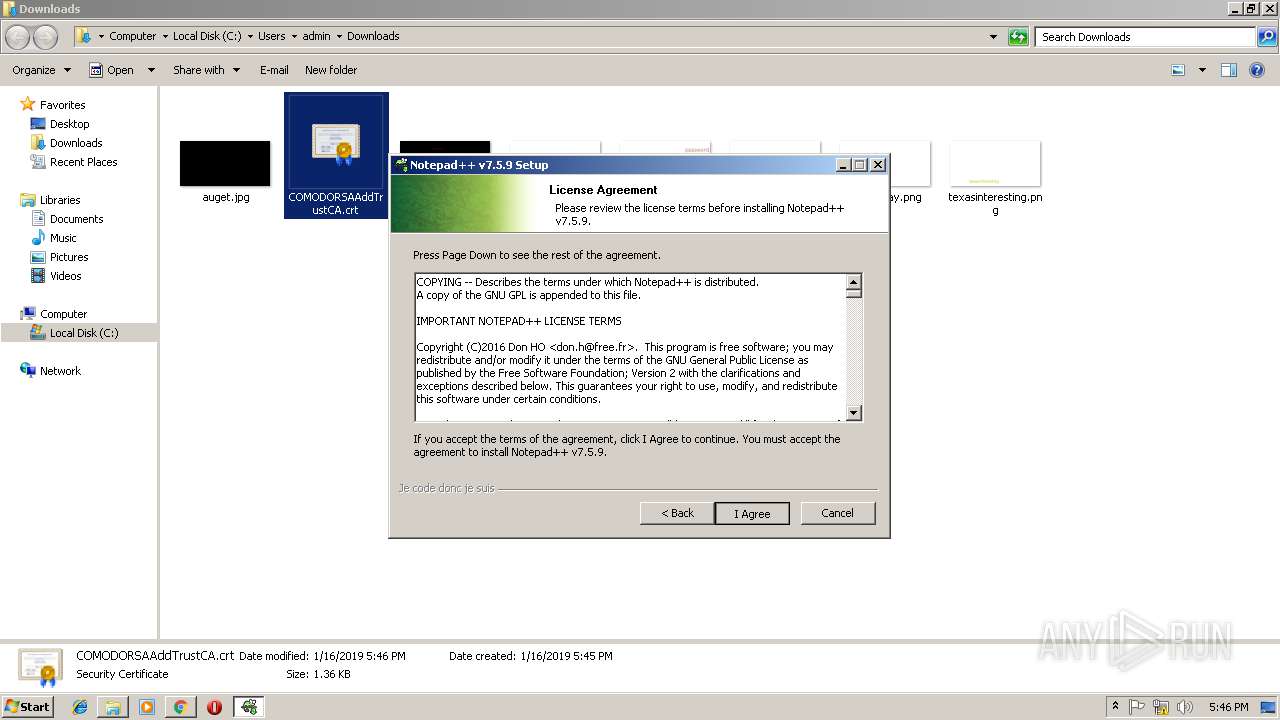This screenshot has height=720, width=1280.
Task: Click the E-mail toolbar button
Action: (x=274, y=70)
